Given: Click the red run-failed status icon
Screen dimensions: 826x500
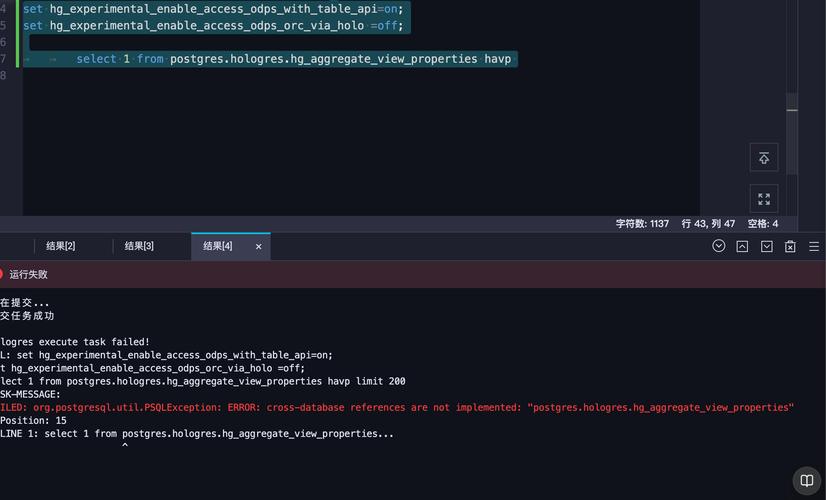Looking at the screenshot, I should (x=2, y=274).
